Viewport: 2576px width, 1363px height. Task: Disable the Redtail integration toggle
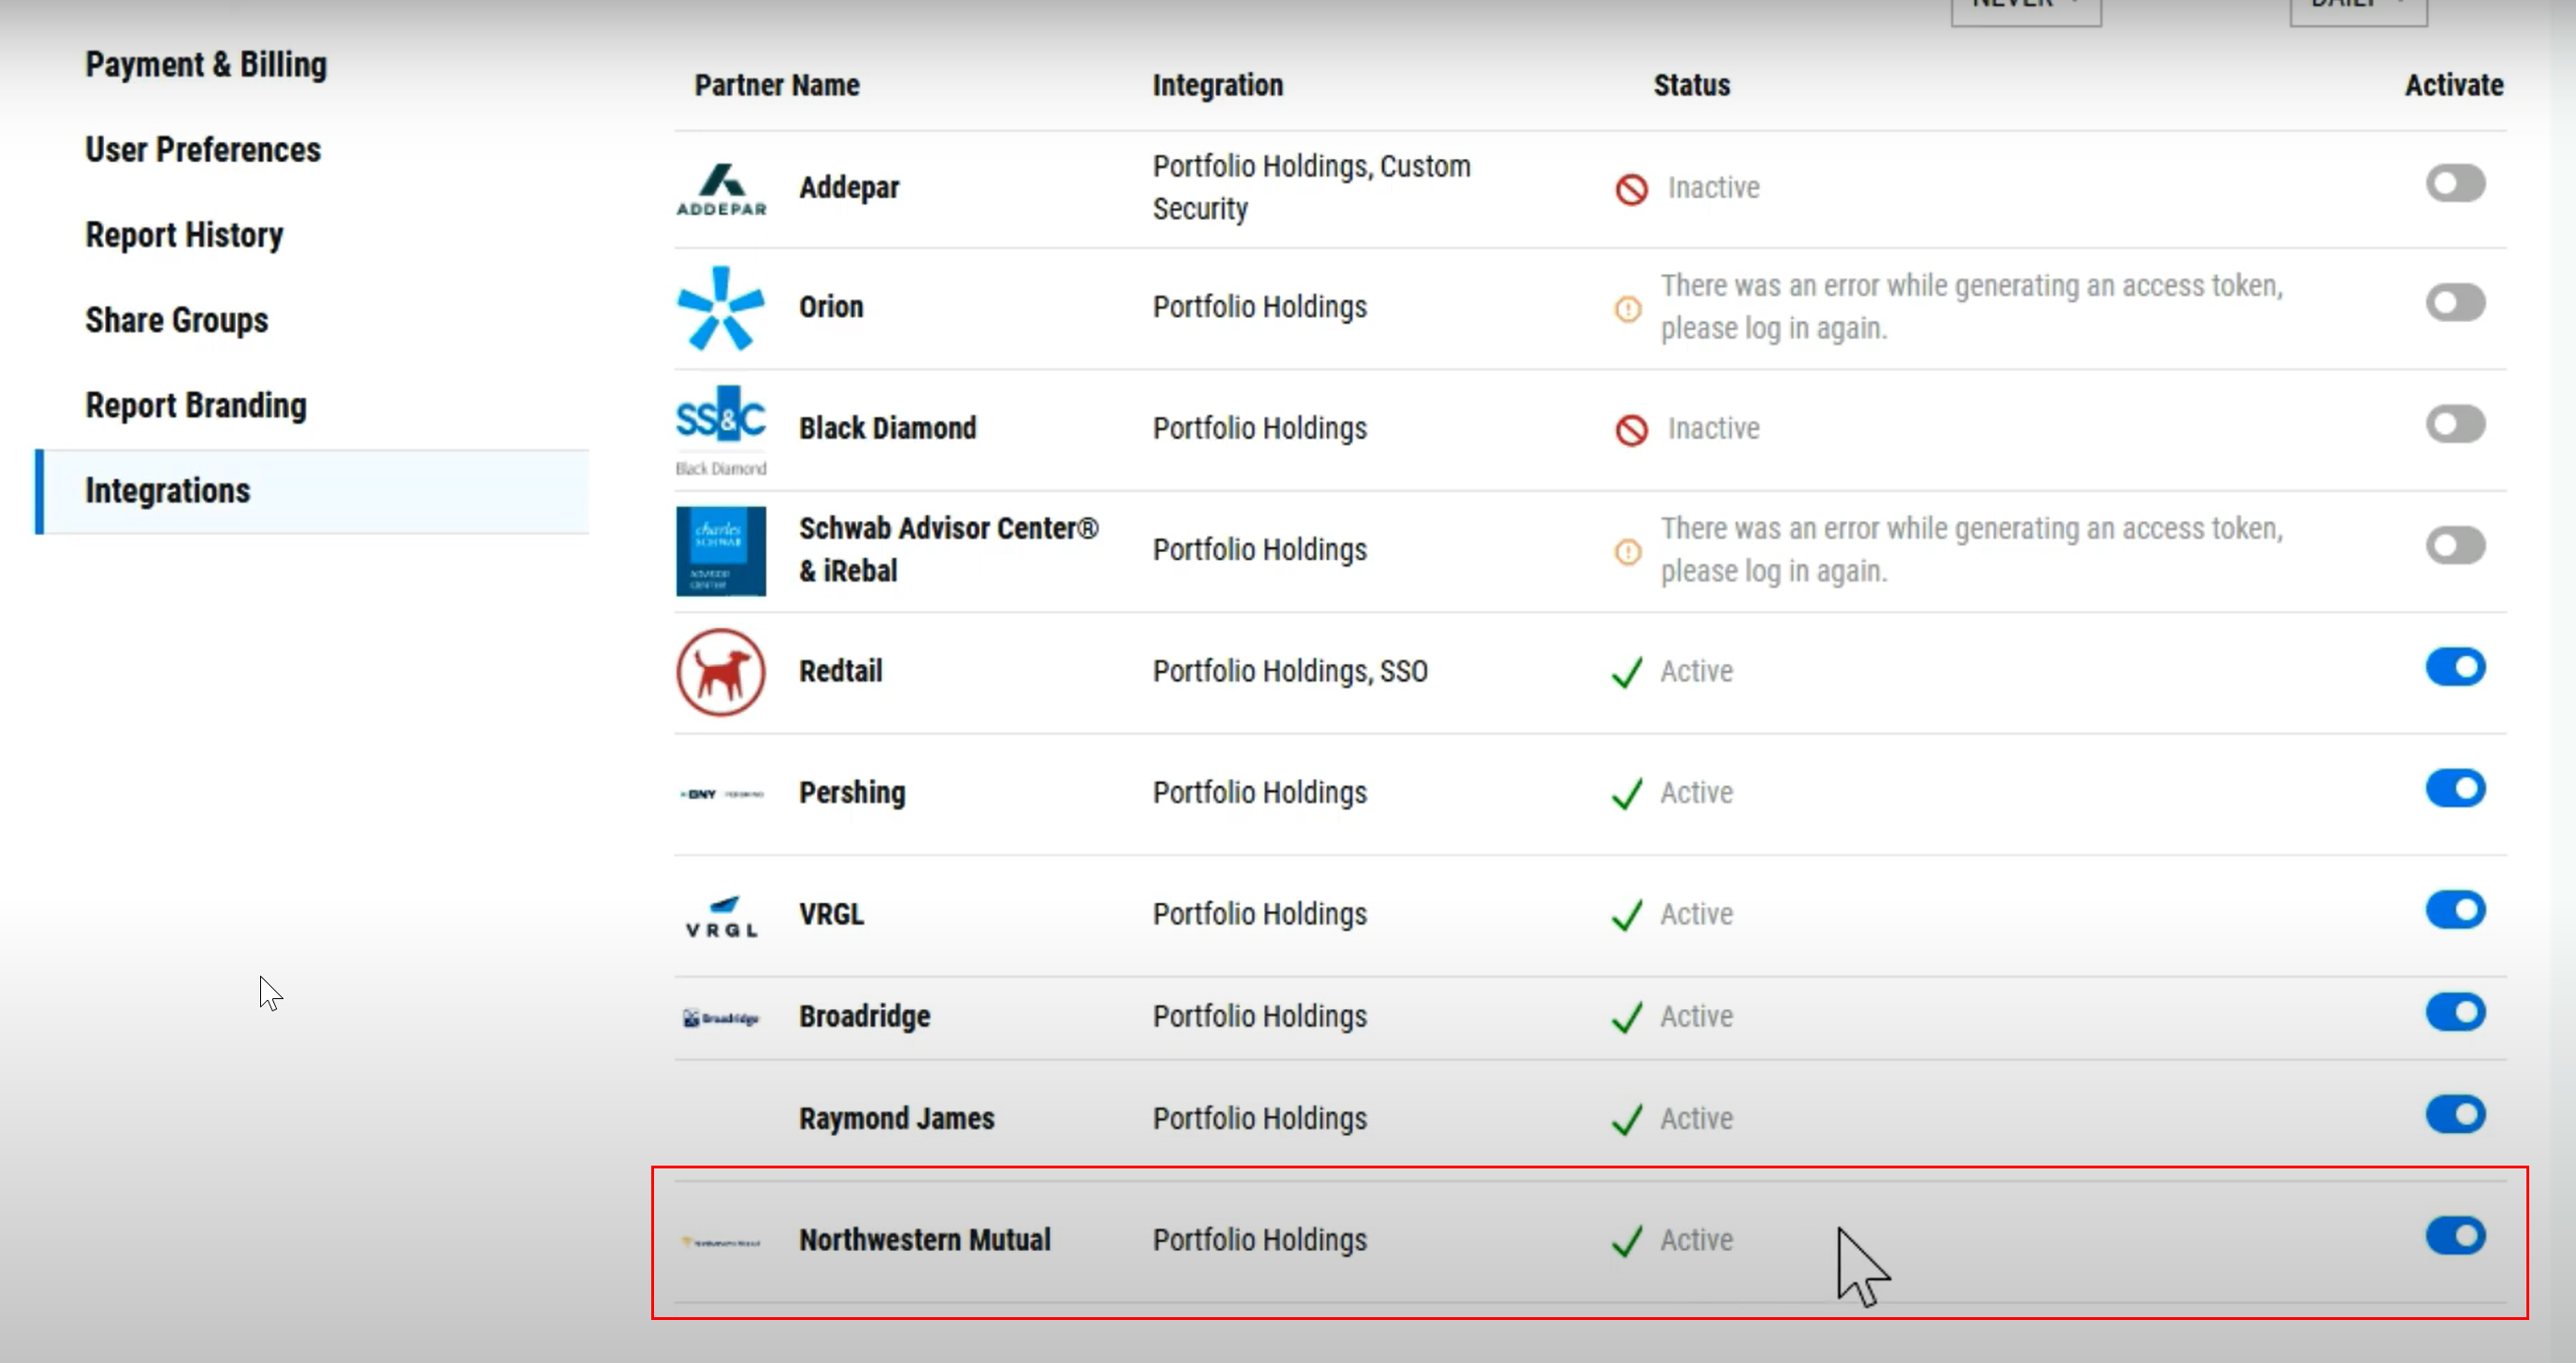click(x=2455, y=667)
